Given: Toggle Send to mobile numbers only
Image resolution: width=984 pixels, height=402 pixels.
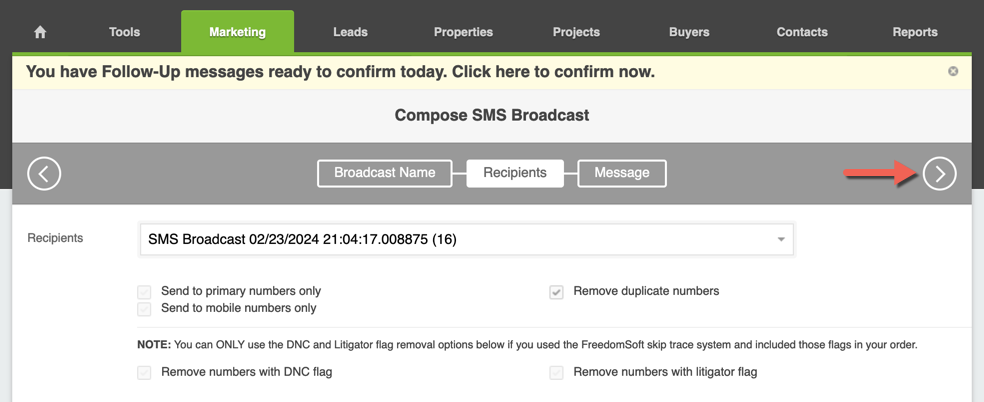Looking at the screenshot, I should 144,309.
